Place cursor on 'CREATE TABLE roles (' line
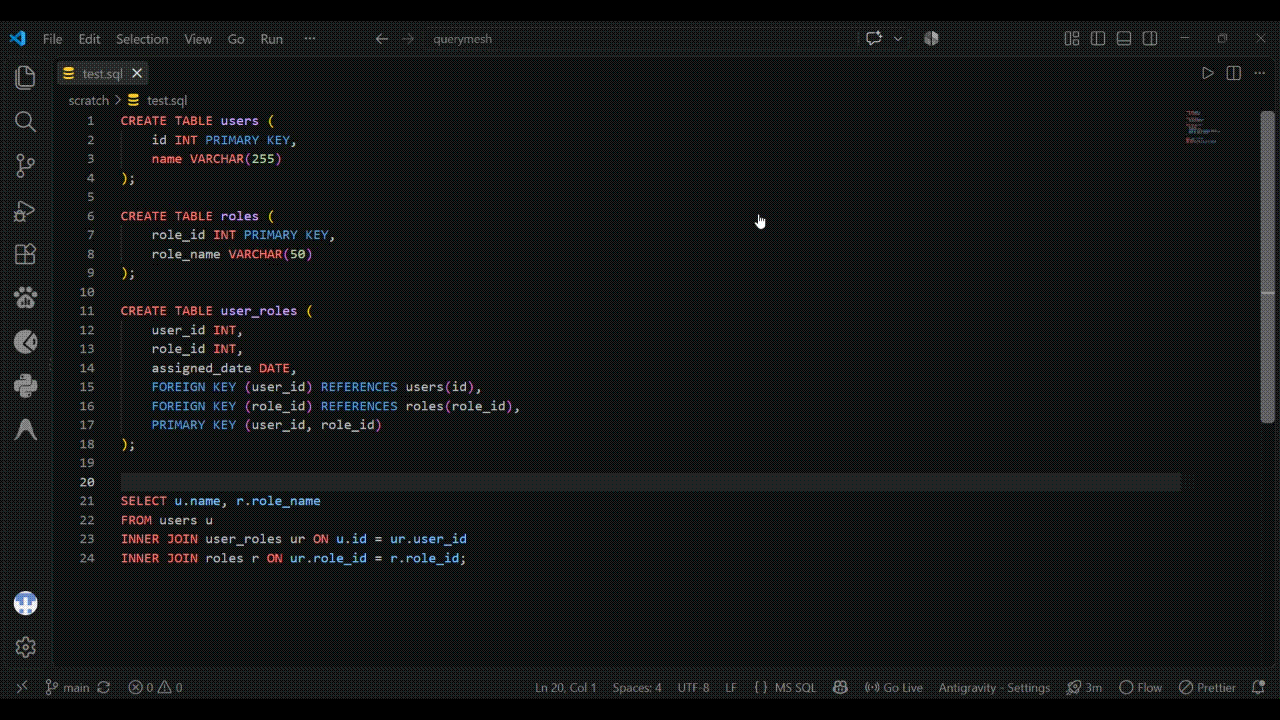 coord(197,216)
